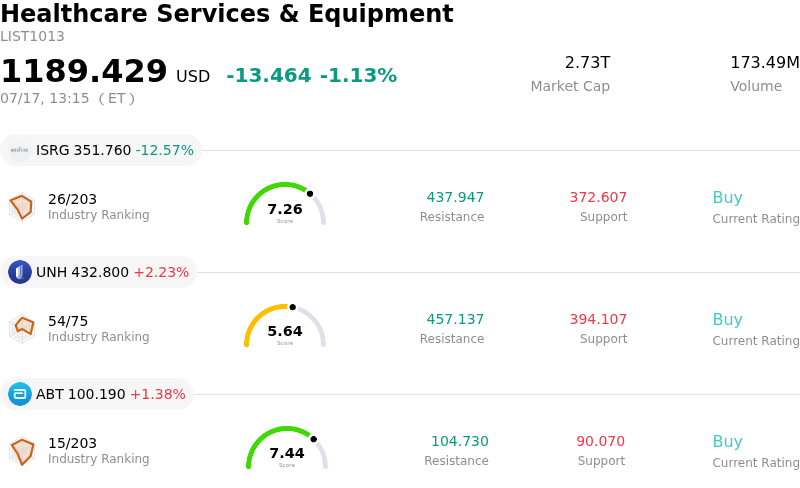800x488 pixels.
Task: Click the ABT 7.44 score gauge
Action: coord(287,448)
